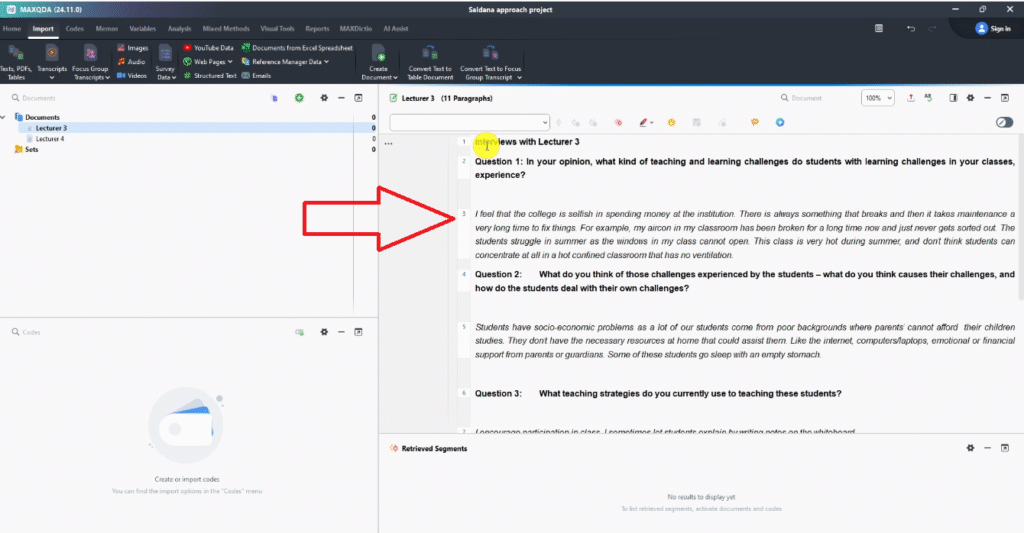
Task: Toggle the edit mode switch in Document Browser
Action: (x=1004, y=122)
